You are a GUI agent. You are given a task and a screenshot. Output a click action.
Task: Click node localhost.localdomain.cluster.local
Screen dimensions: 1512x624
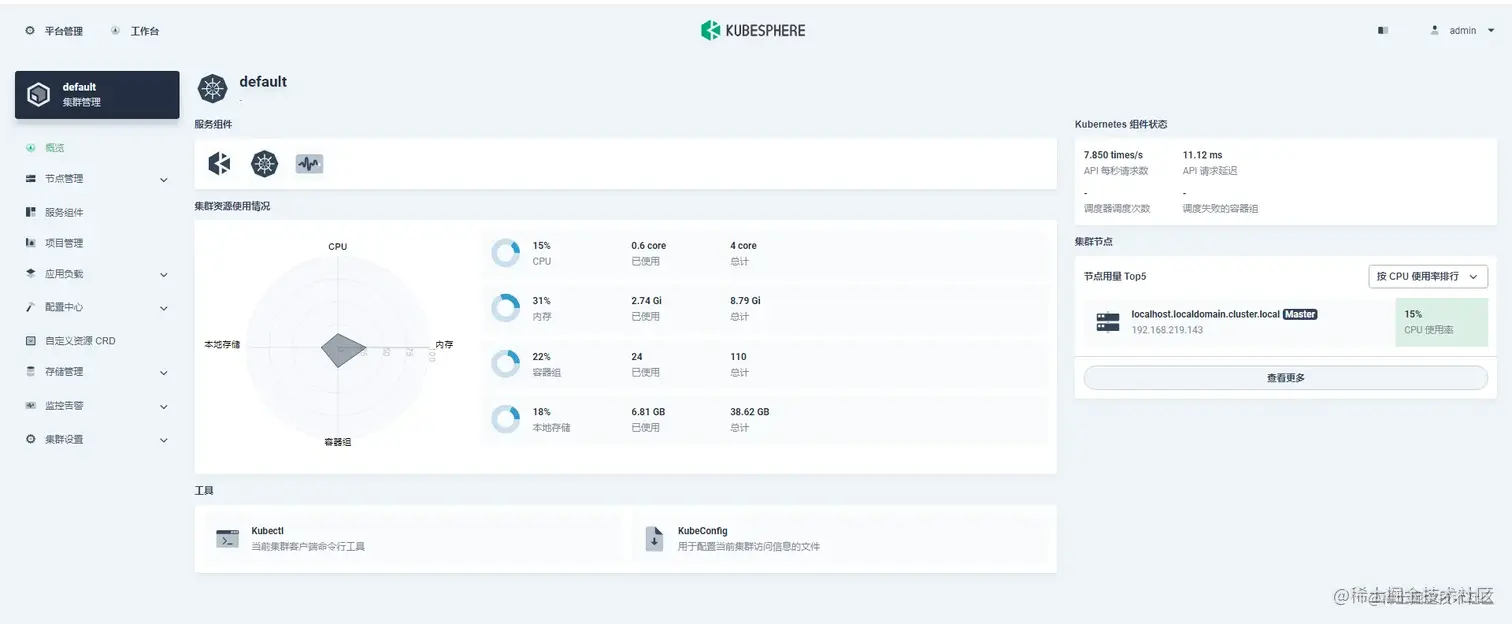(1205, 314)
